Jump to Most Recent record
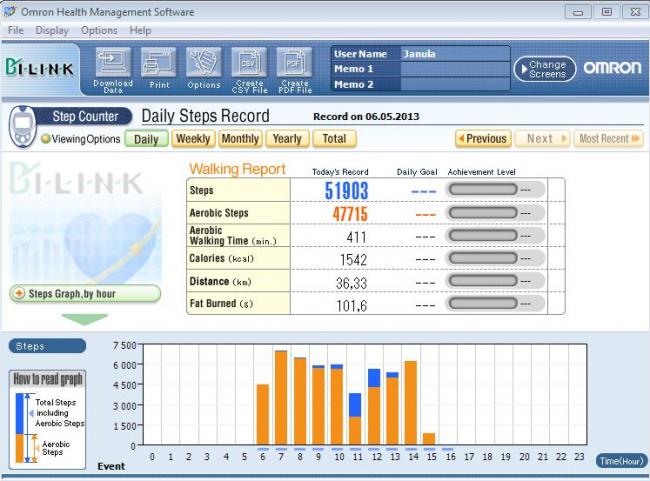 click(609, 138)
